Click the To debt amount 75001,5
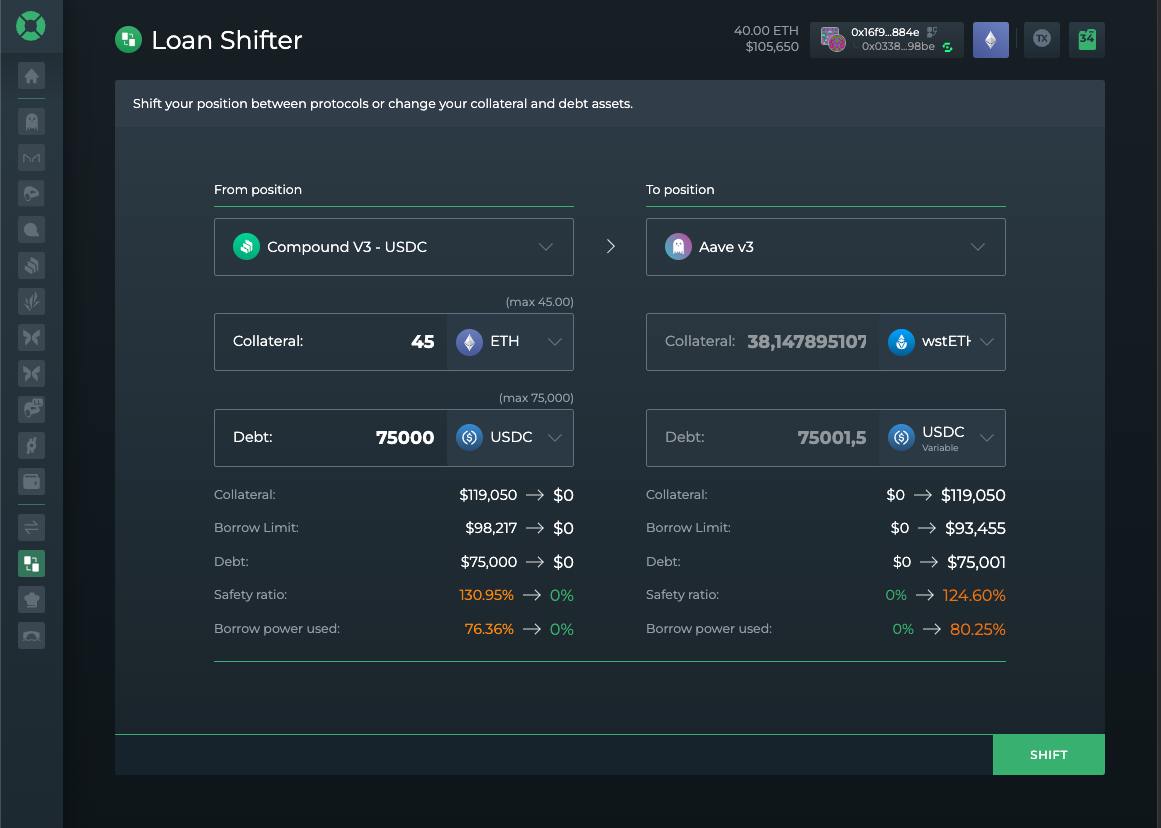This screenshot has height=828, width=1161. (832, 438)
